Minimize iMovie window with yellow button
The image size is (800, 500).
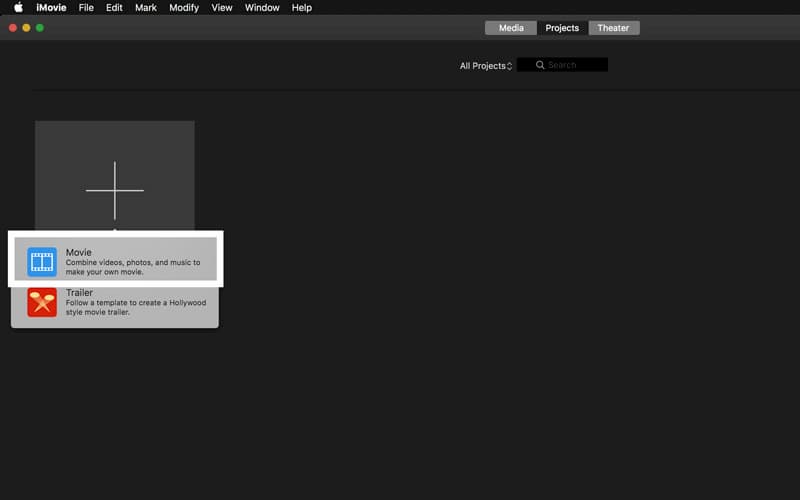(26, 28)
